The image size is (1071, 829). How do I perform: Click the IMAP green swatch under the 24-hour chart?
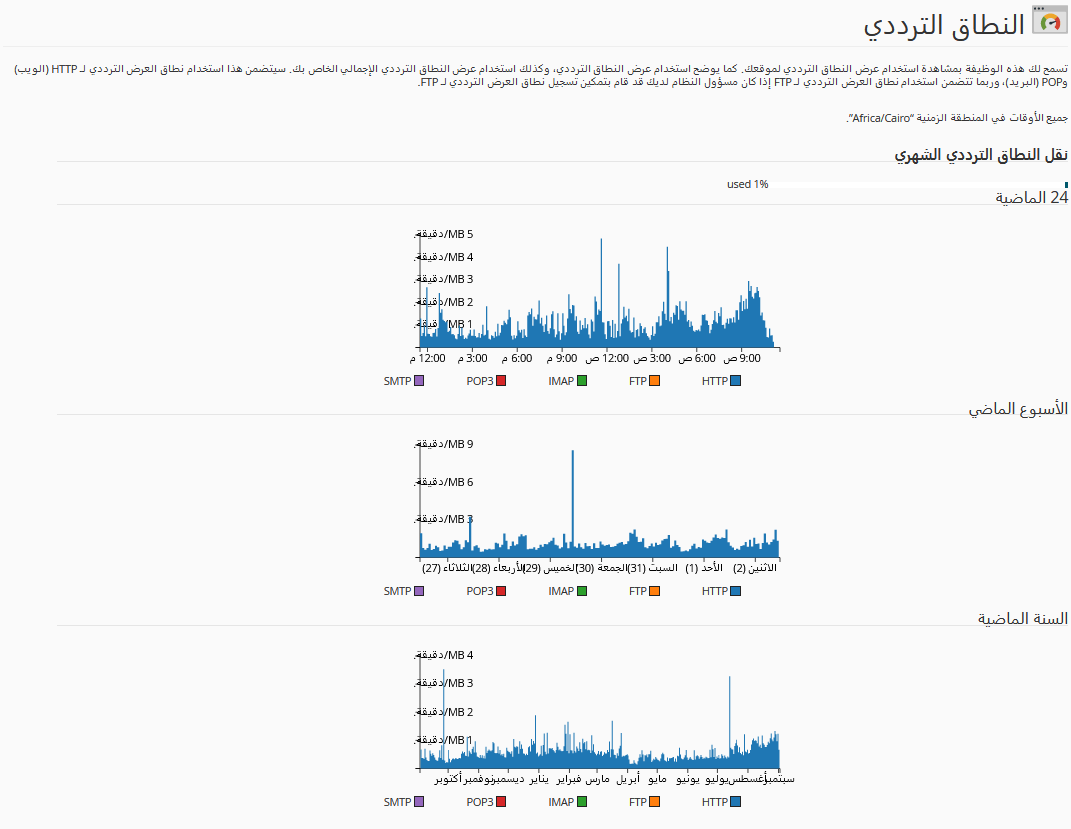582,381
